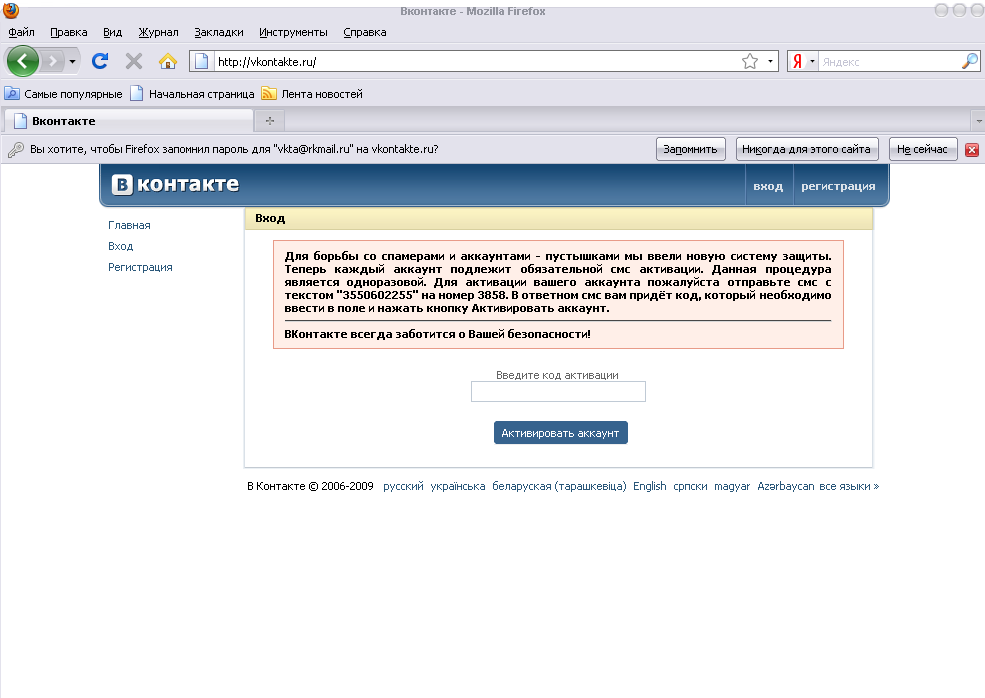Click the Запомнить password button
This screenshot has height=698, width=985.
tap(690, 149)
